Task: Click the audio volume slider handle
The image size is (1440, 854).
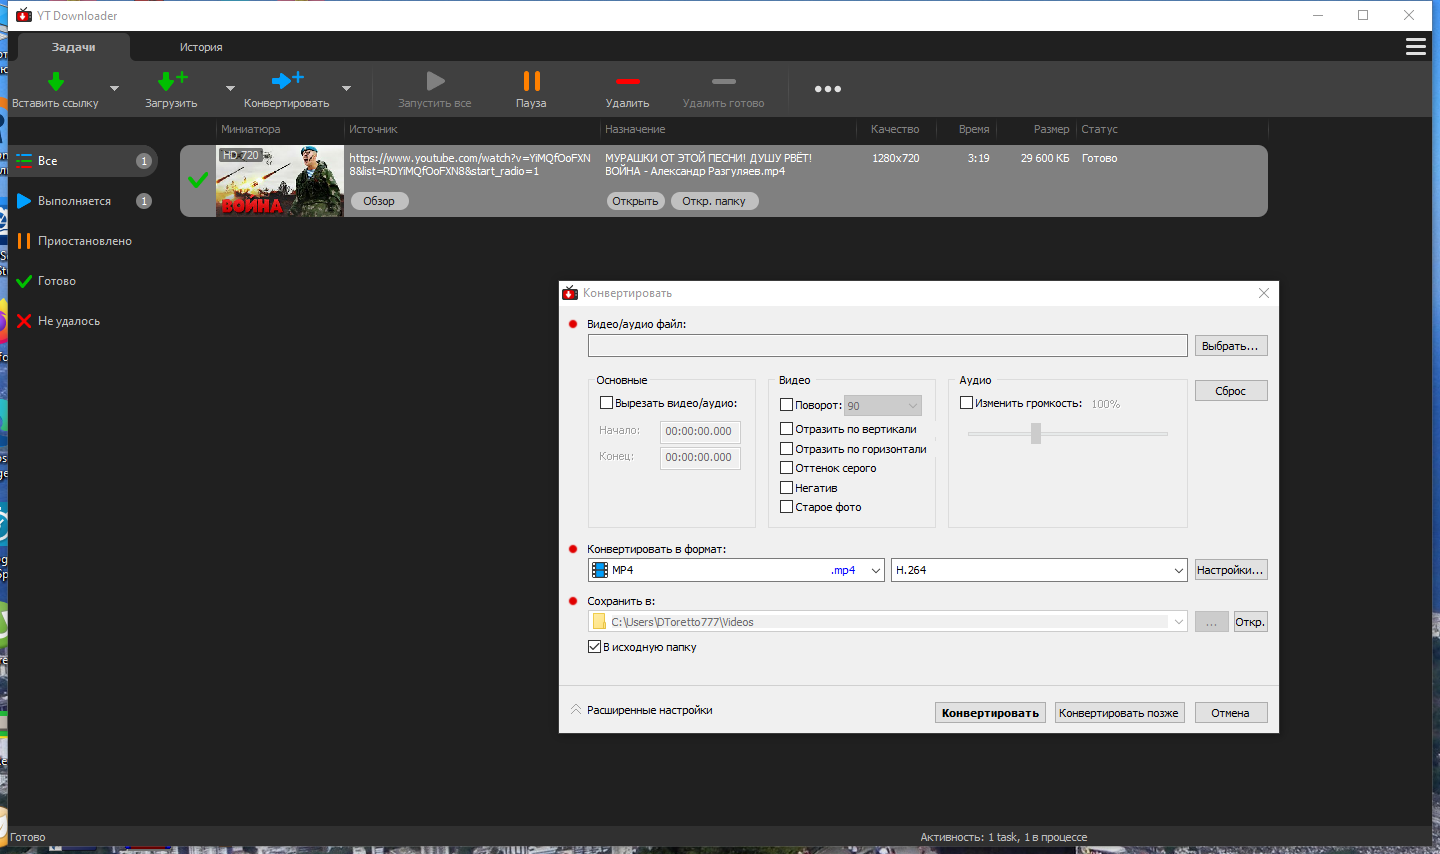Action: [1036, 433]
